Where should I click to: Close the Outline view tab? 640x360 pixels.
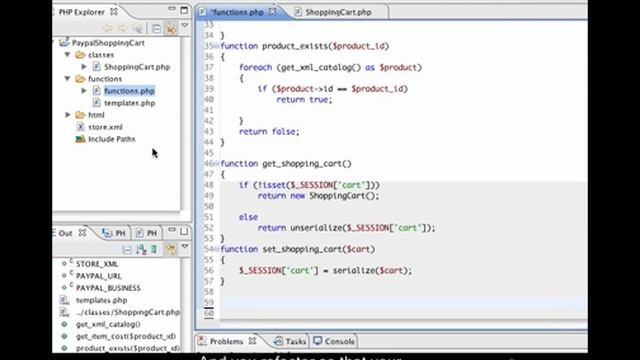coord(82,233)
